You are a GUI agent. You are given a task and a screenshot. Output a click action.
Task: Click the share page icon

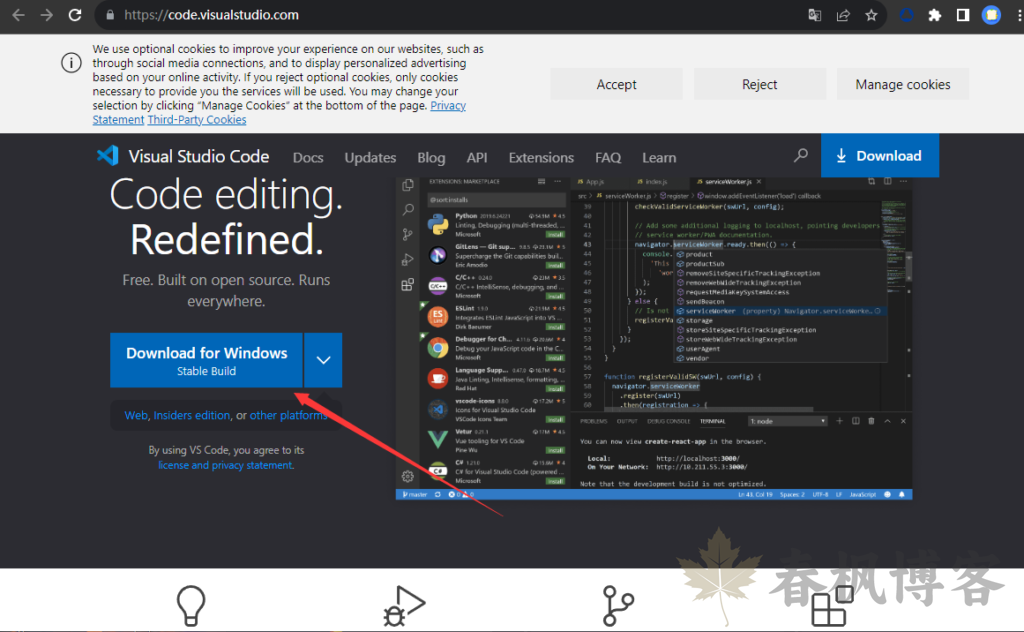[843, 15]
